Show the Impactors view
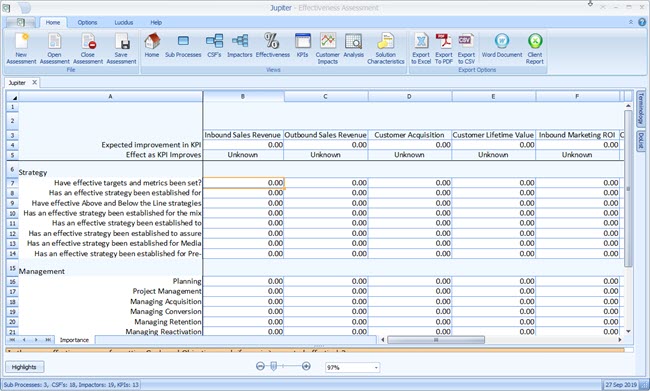This screenshot has width=650, height=391. coord(240,46)
